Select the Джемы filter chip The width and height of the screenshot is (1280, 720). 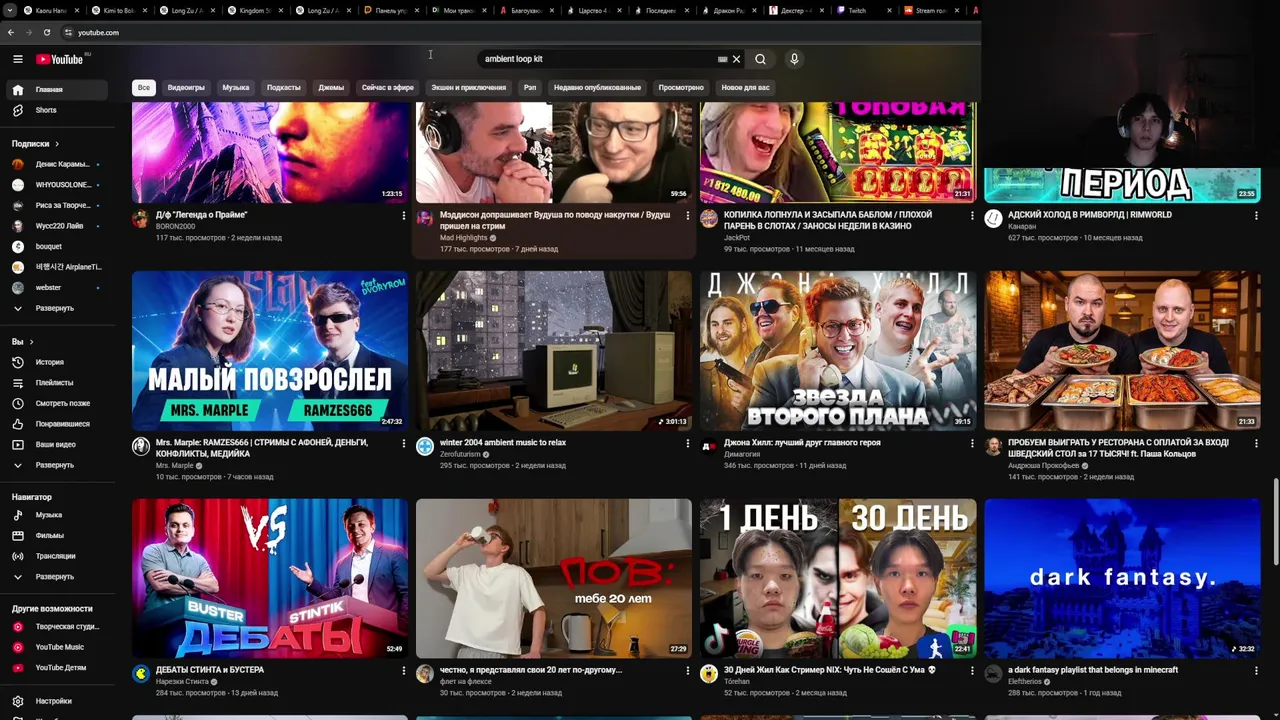pos(331,88)
